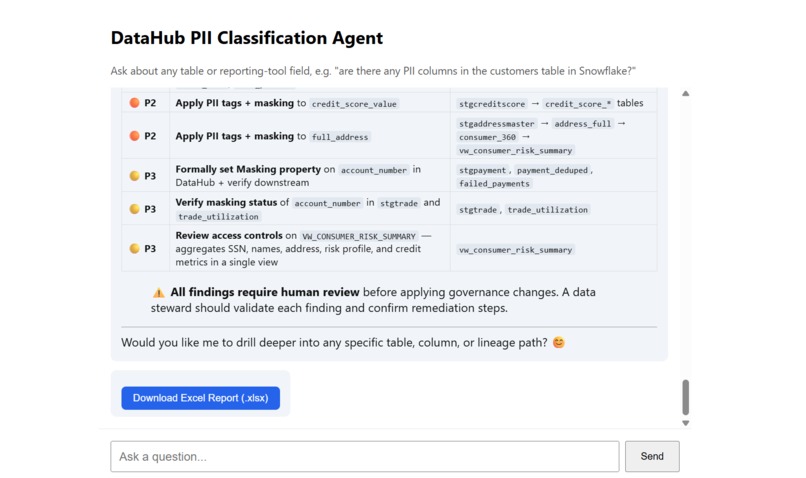Click the account_number tag in Formally set Masking row
The image size is (806, 478).
point(374,170)
